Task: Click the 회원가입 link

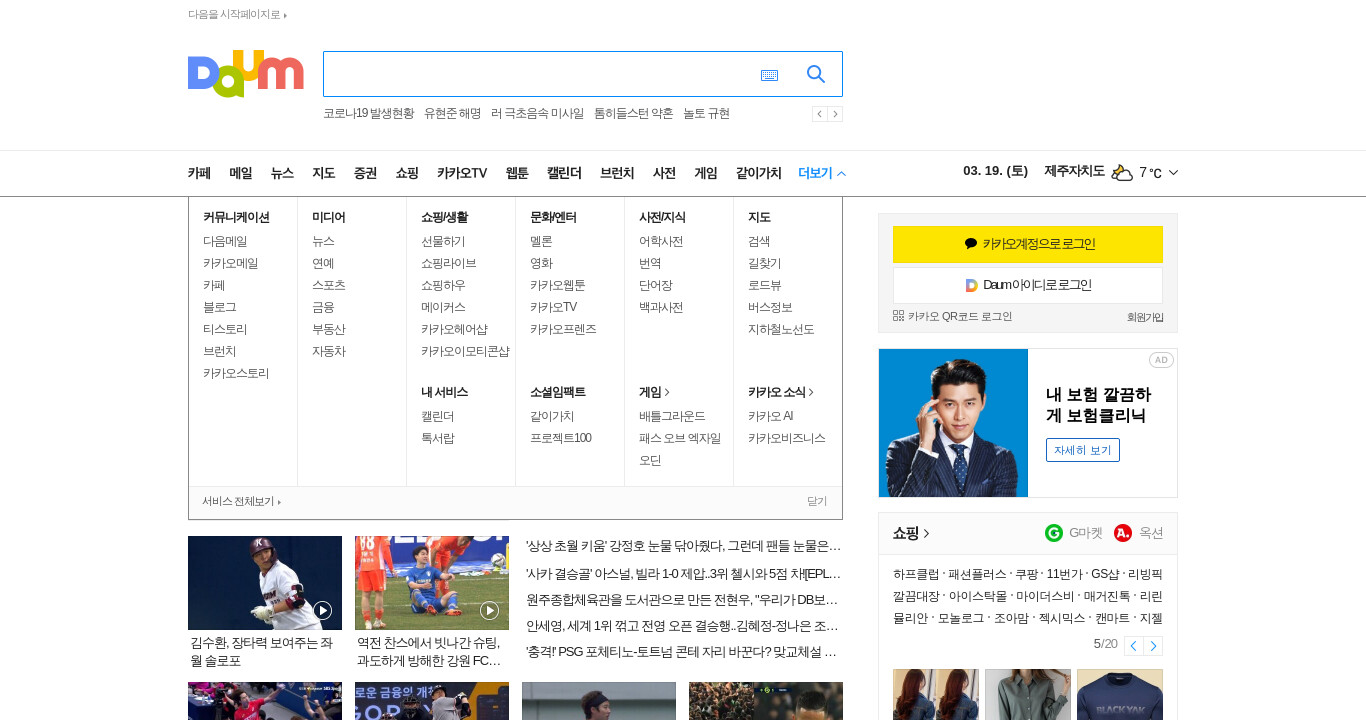Action: 1145,317
